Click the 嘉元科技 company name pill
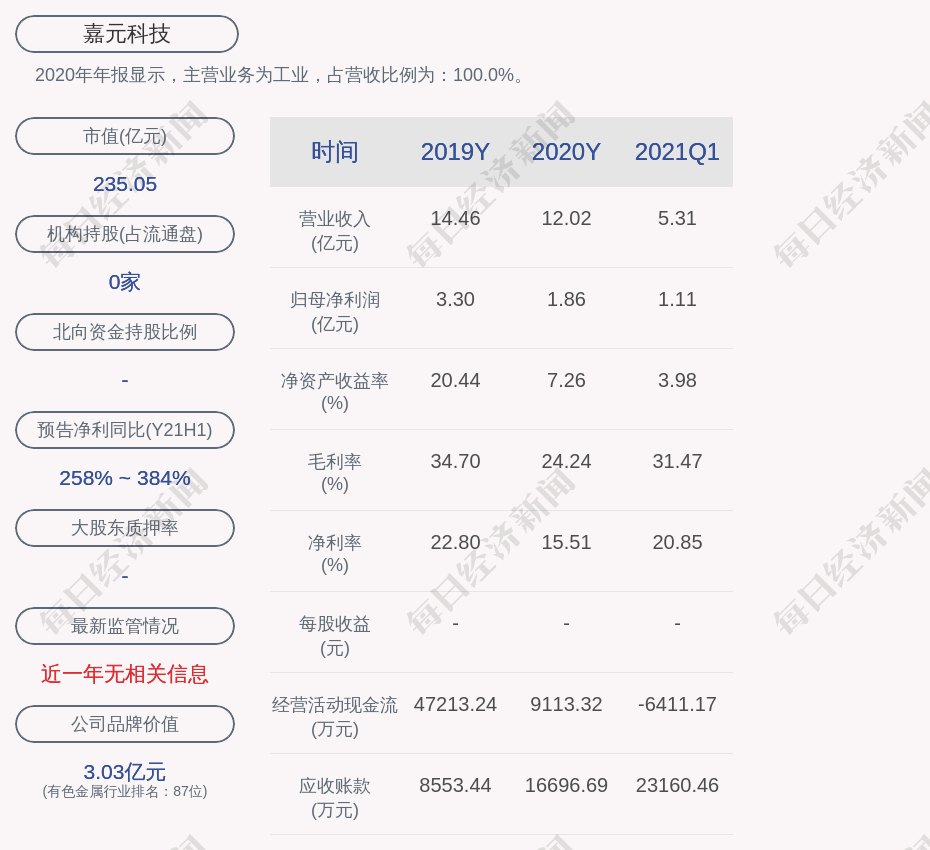 tap(126, 34)
